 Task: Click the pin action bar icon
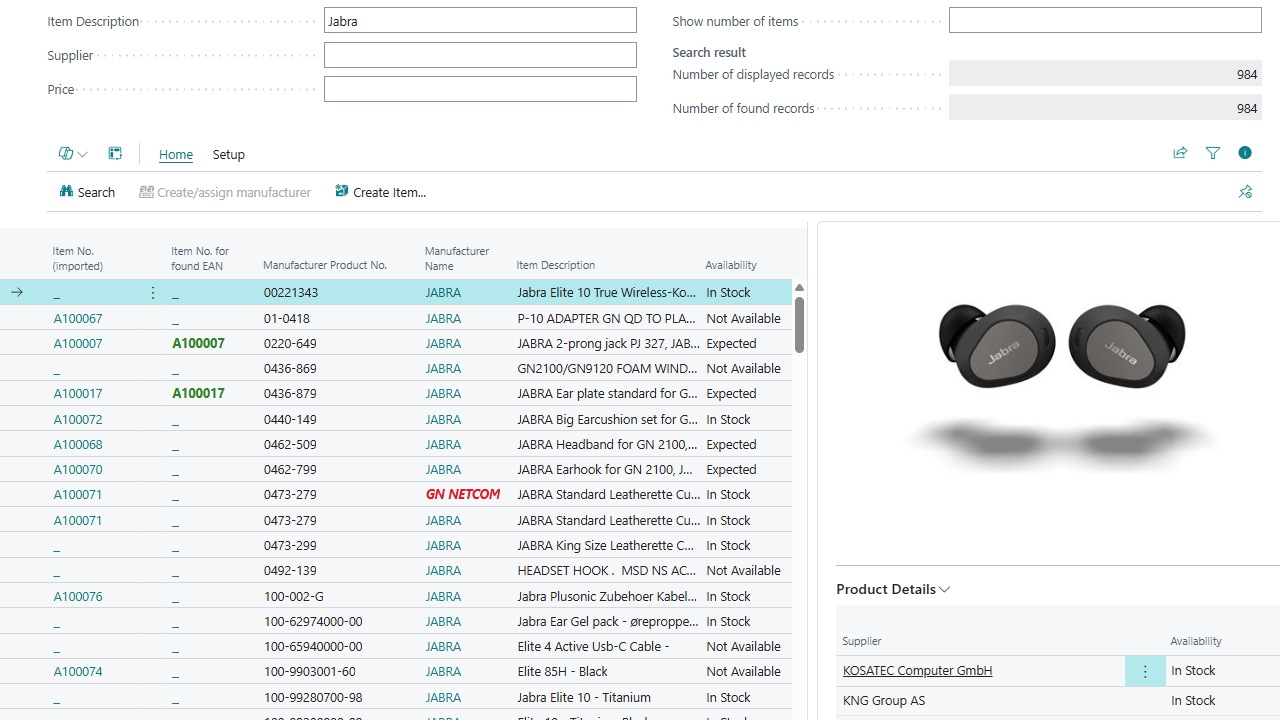point(1245,192)
